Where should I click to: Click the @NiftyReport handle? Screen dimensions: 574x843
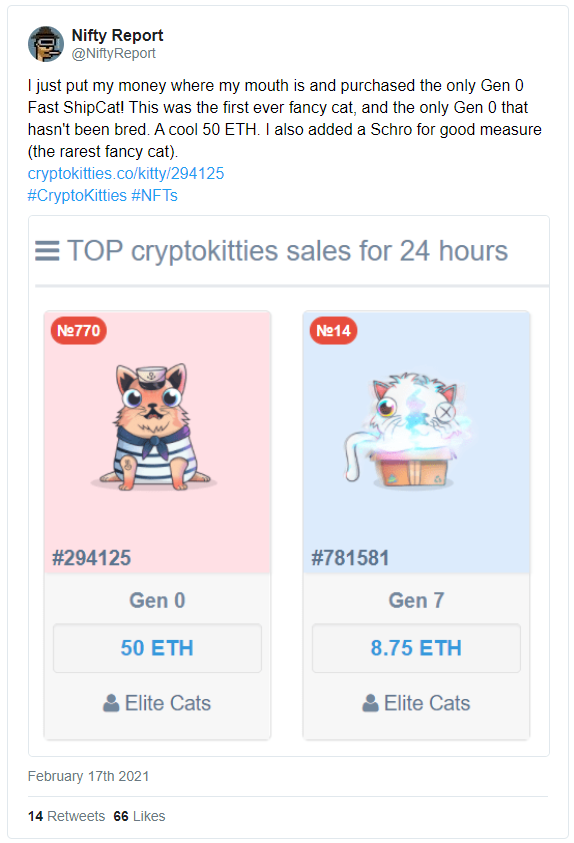click(113, 53)
